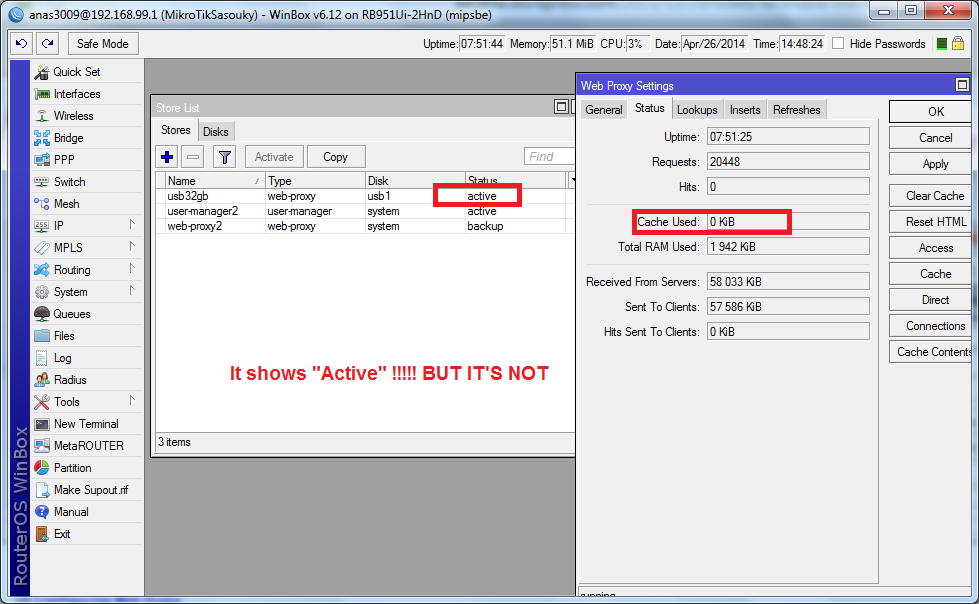Viewport: 979px width, 604px height.
Task: Open the Manual help icon
Action: [42, 512]
